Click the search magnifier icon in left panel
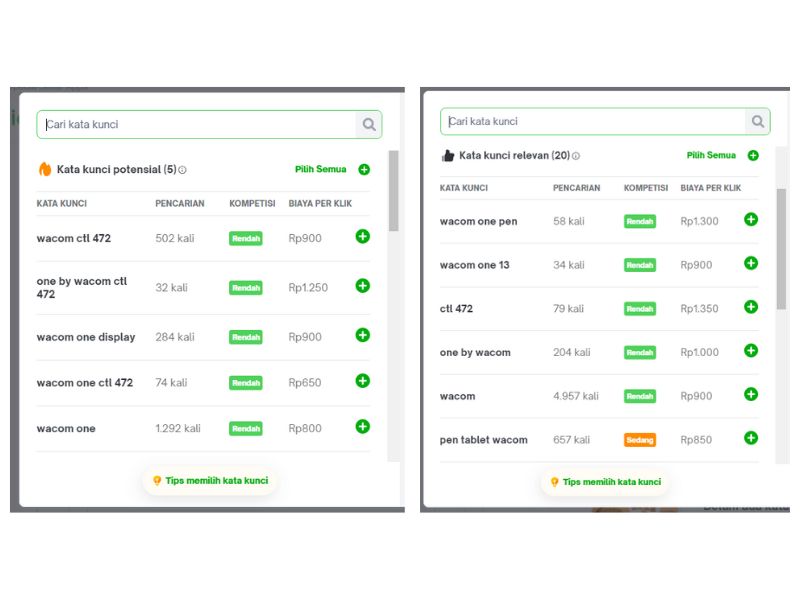The width and height of the screenshot is (800, 600). tap(369, 123)
